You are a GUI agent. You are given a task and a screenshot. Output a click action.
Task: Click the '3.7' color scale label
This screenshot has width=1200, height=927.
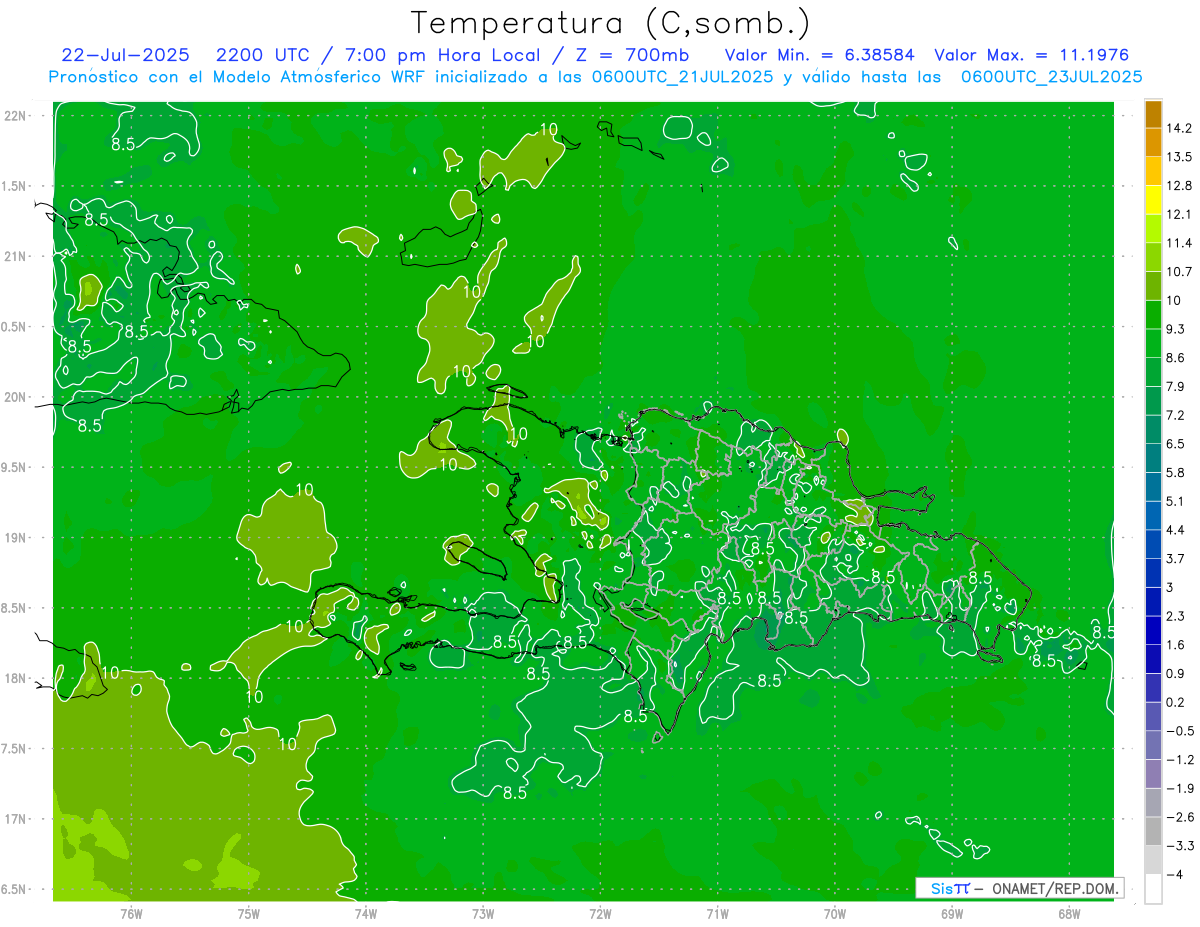1175,559
